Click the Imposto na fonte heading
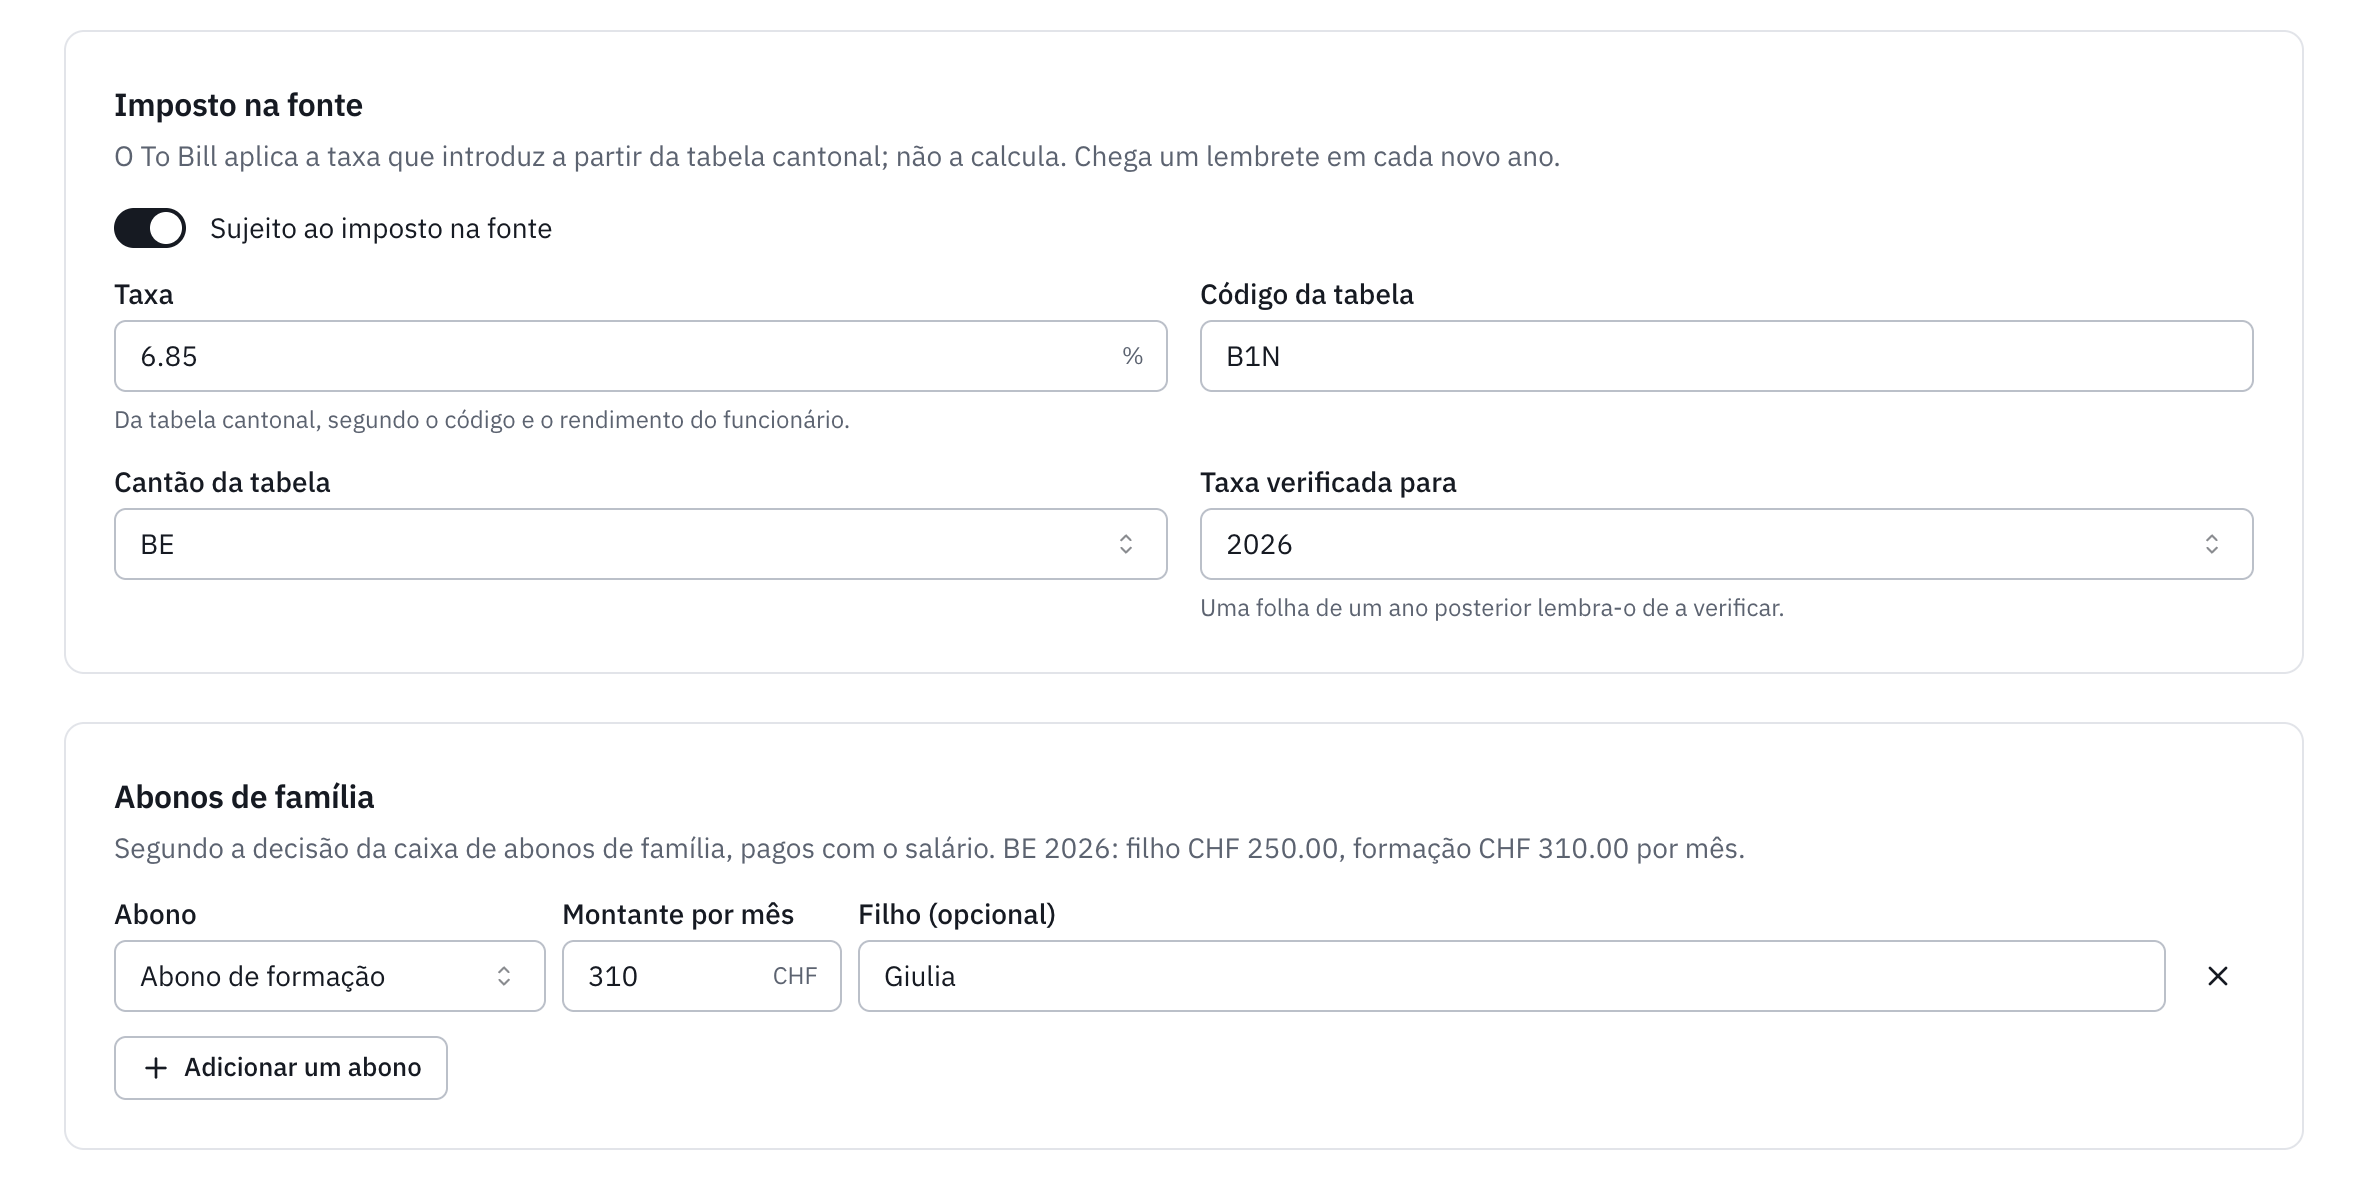The height and width of the screenshot is (1192, 2368). pyautogui.click(x=238, y=105)
